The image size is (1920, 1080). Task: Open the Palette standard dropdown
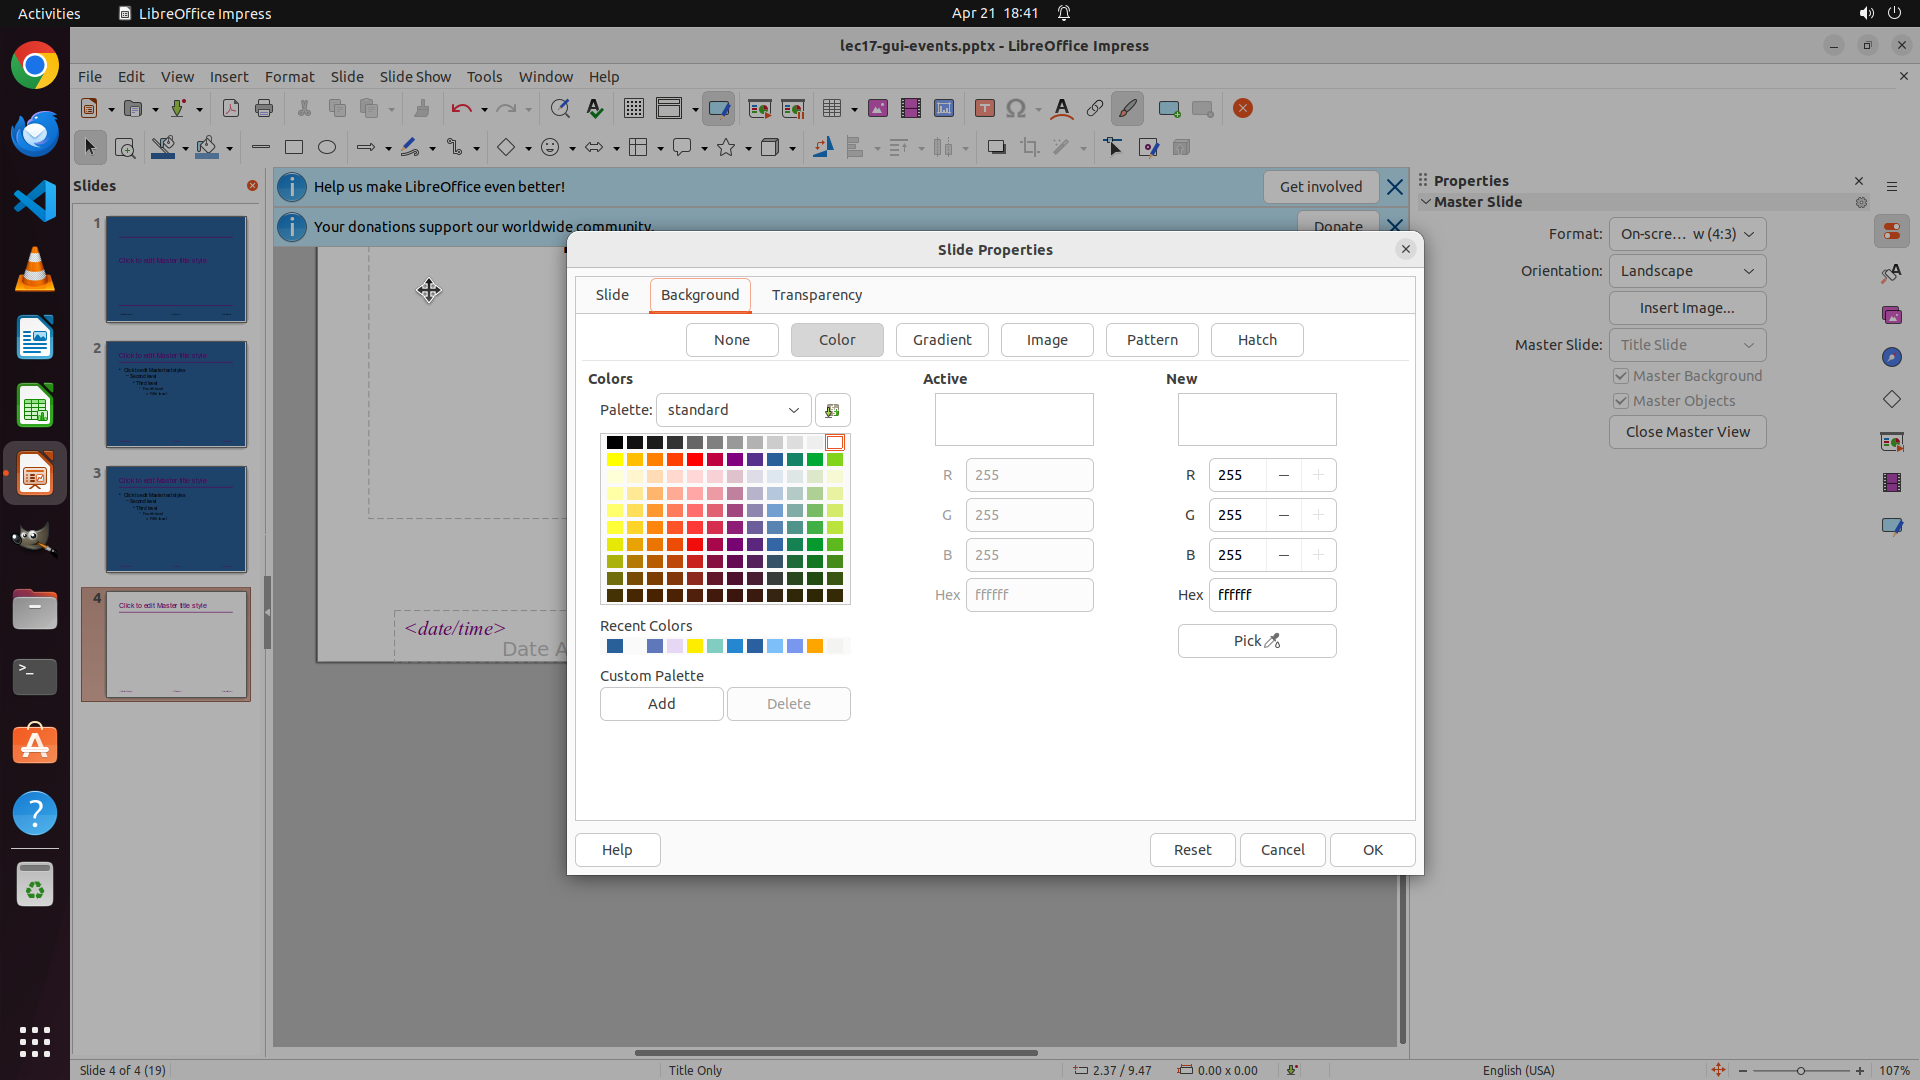point(733,410)
